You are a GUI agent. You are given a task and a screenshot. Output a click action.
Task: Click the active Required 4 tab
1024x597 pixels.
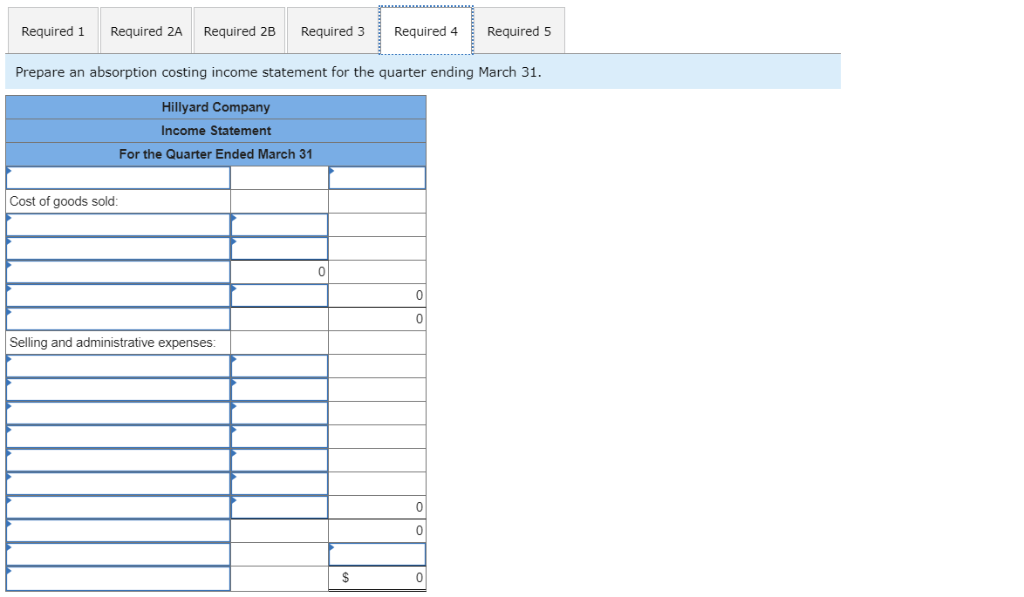pyautogui.click(x=426, y=31)
